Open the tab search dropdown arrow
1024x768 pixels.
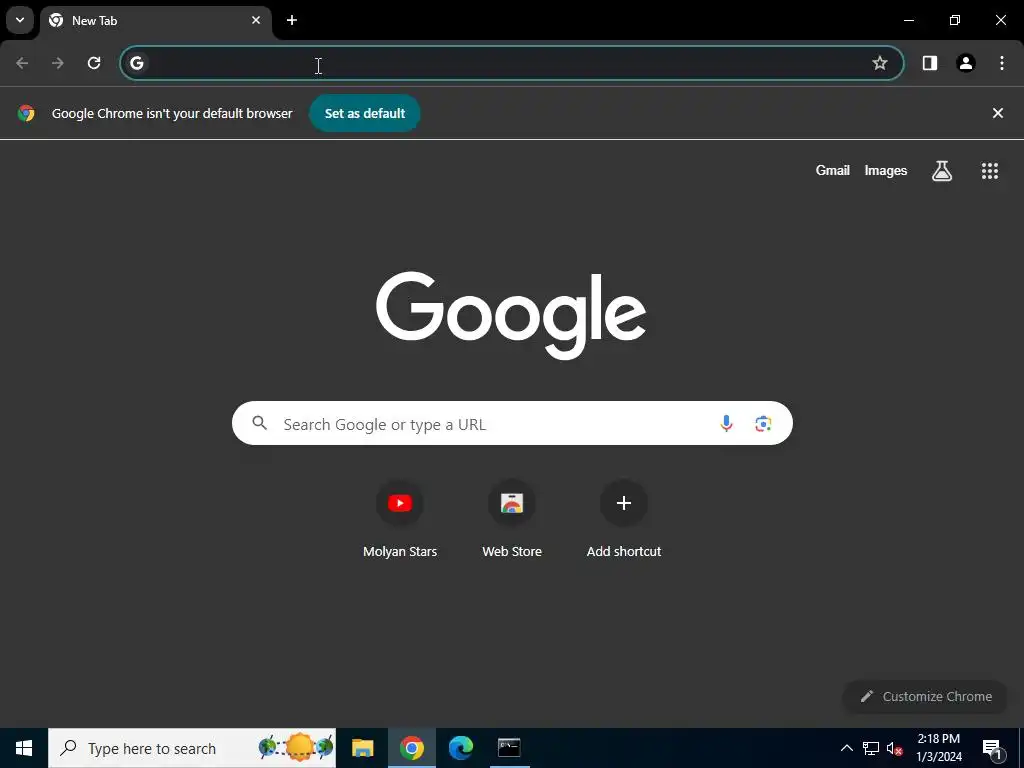[20, 20]
